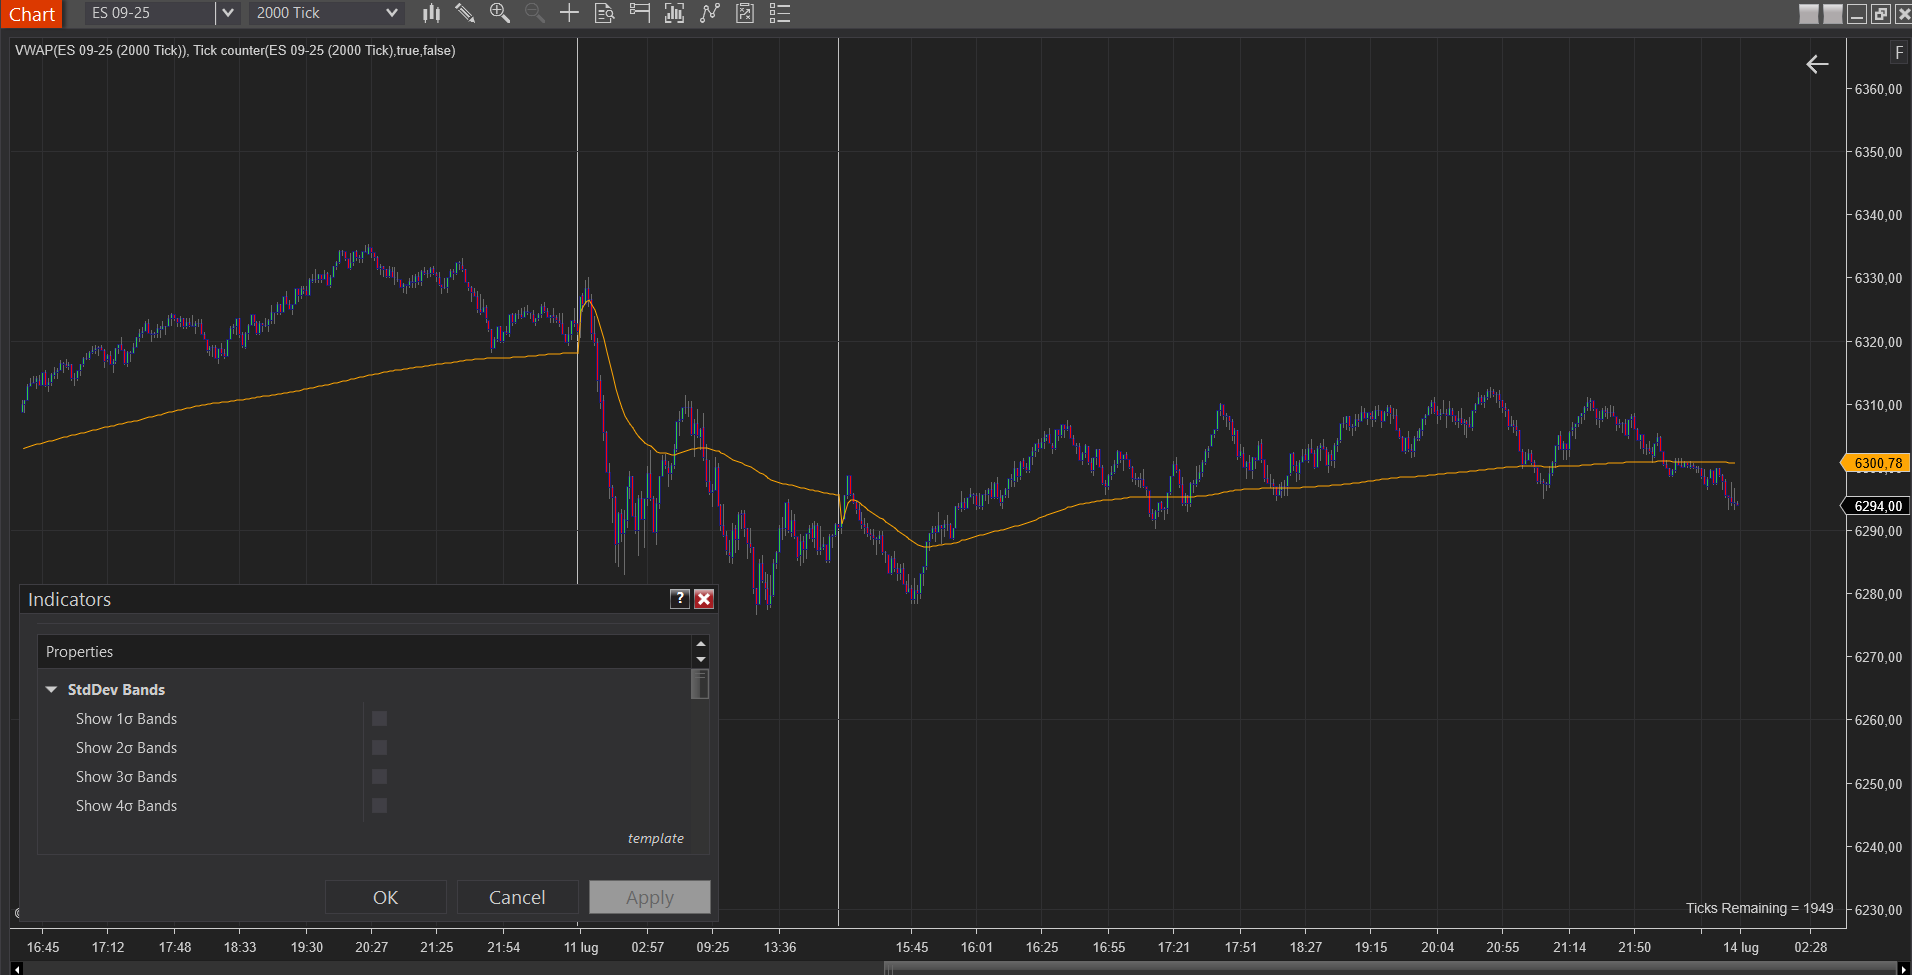Open the data box document-search icon
This screenshot has width=1912, height=975.
tap(604, 13)
